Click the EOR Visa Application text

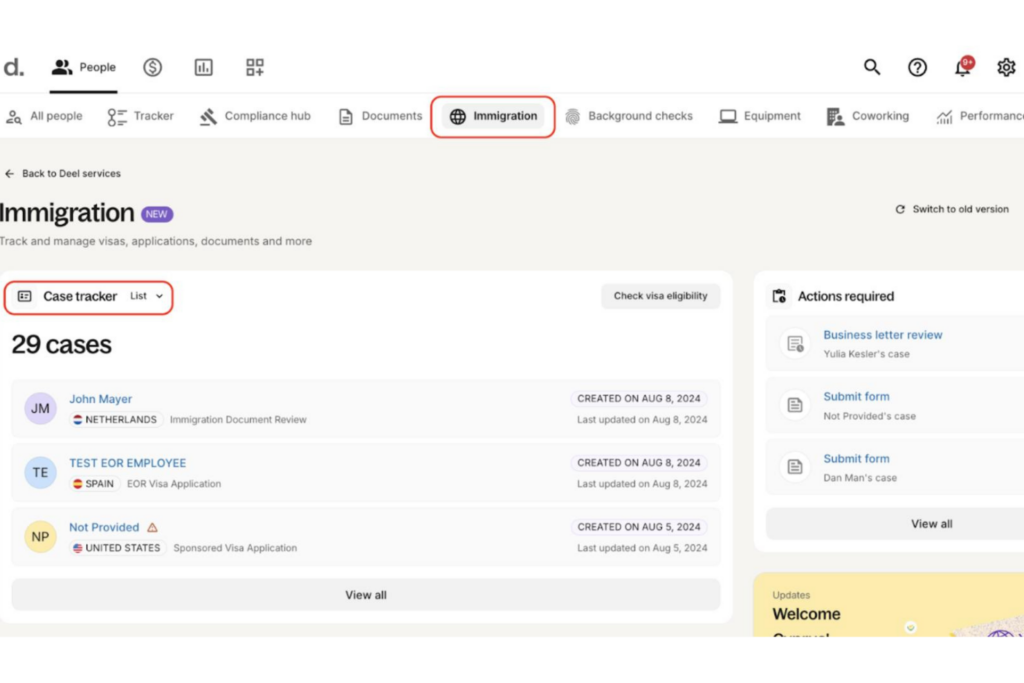(x=174, y=484)
